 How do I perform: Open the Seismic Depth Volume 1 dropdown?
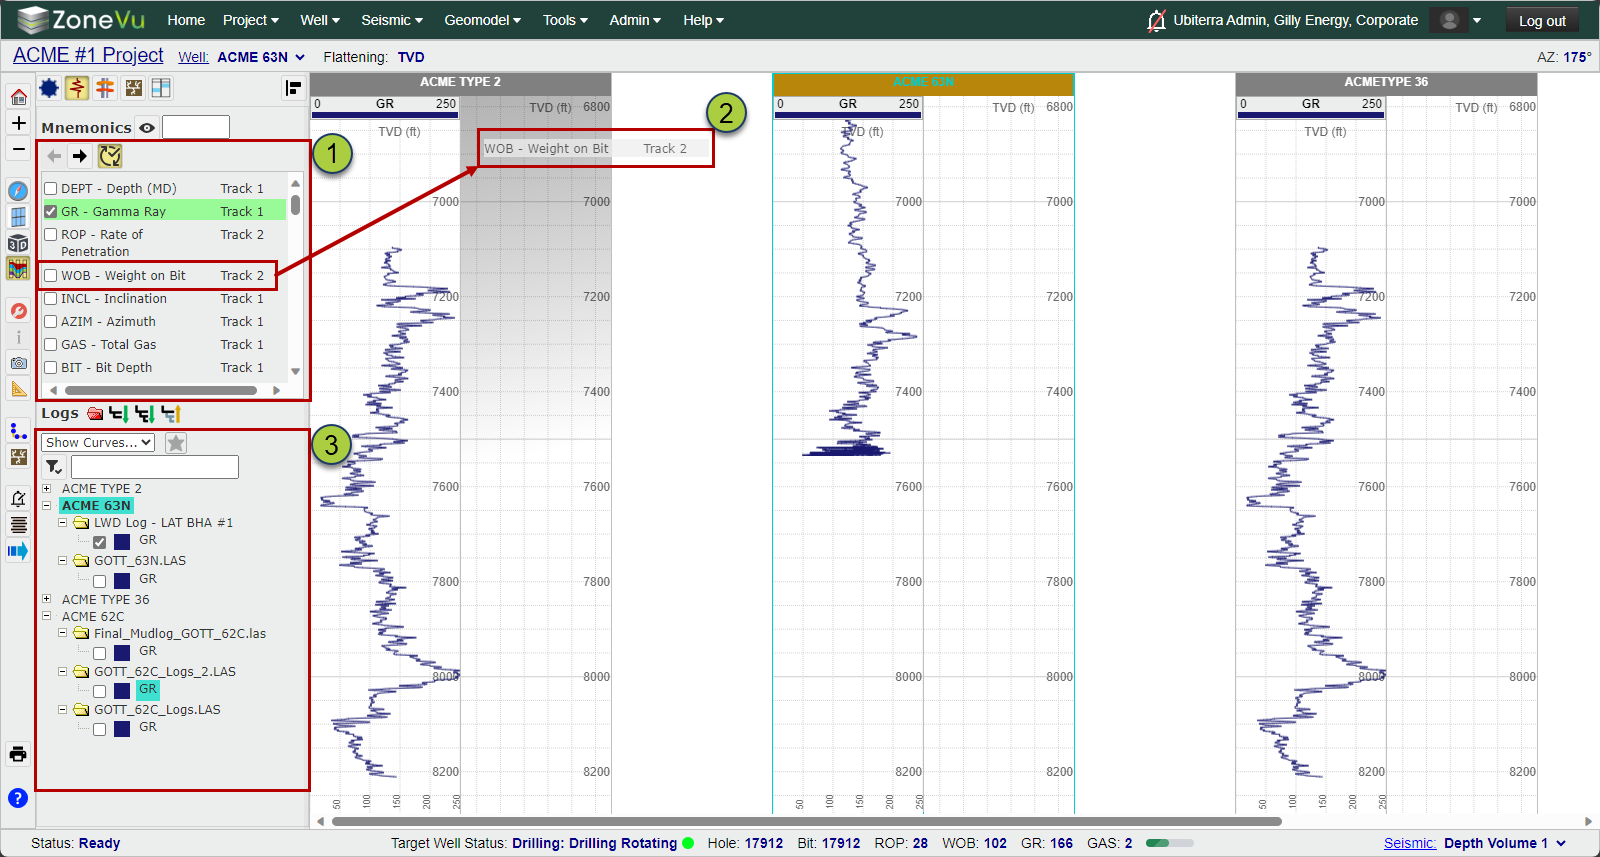pyautogui.click(x=1505, y=843)
